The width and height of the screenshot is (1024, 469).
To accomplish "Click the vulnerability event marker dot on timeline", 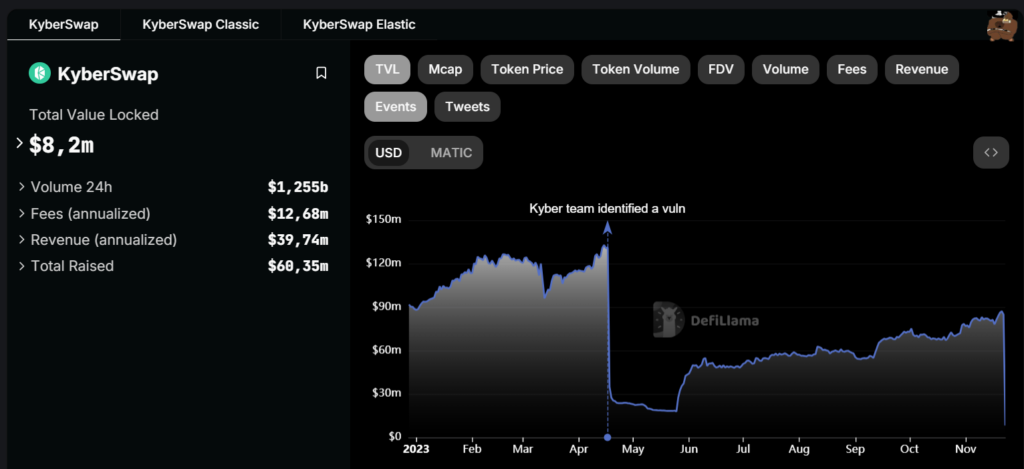I will [607, 437].
